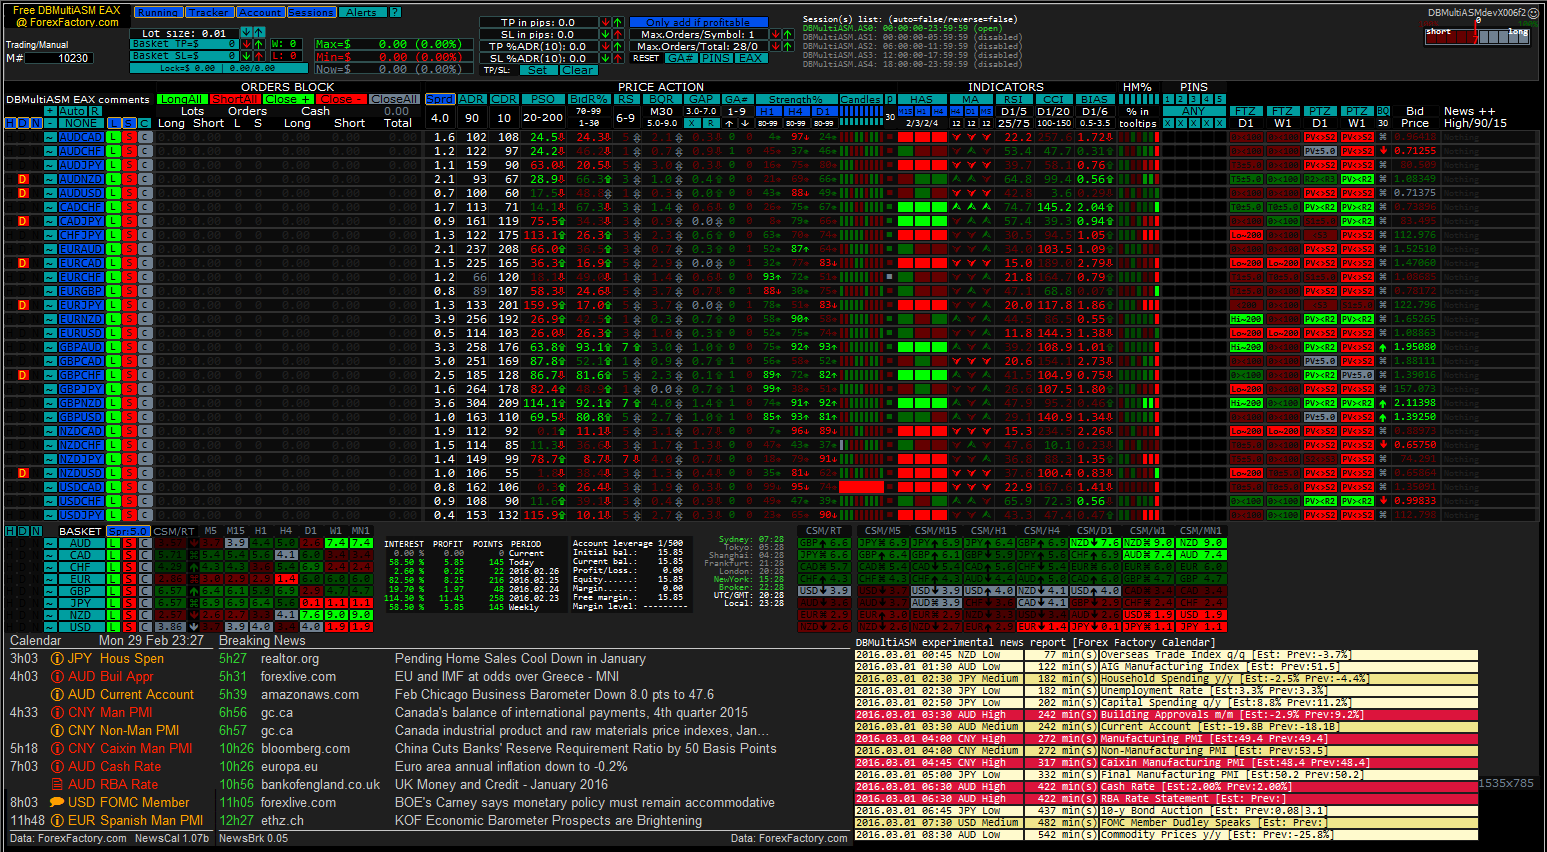Expand the NONE selector in comments block
Screen dimensions: 1547x852
click(x=82, y=123)
